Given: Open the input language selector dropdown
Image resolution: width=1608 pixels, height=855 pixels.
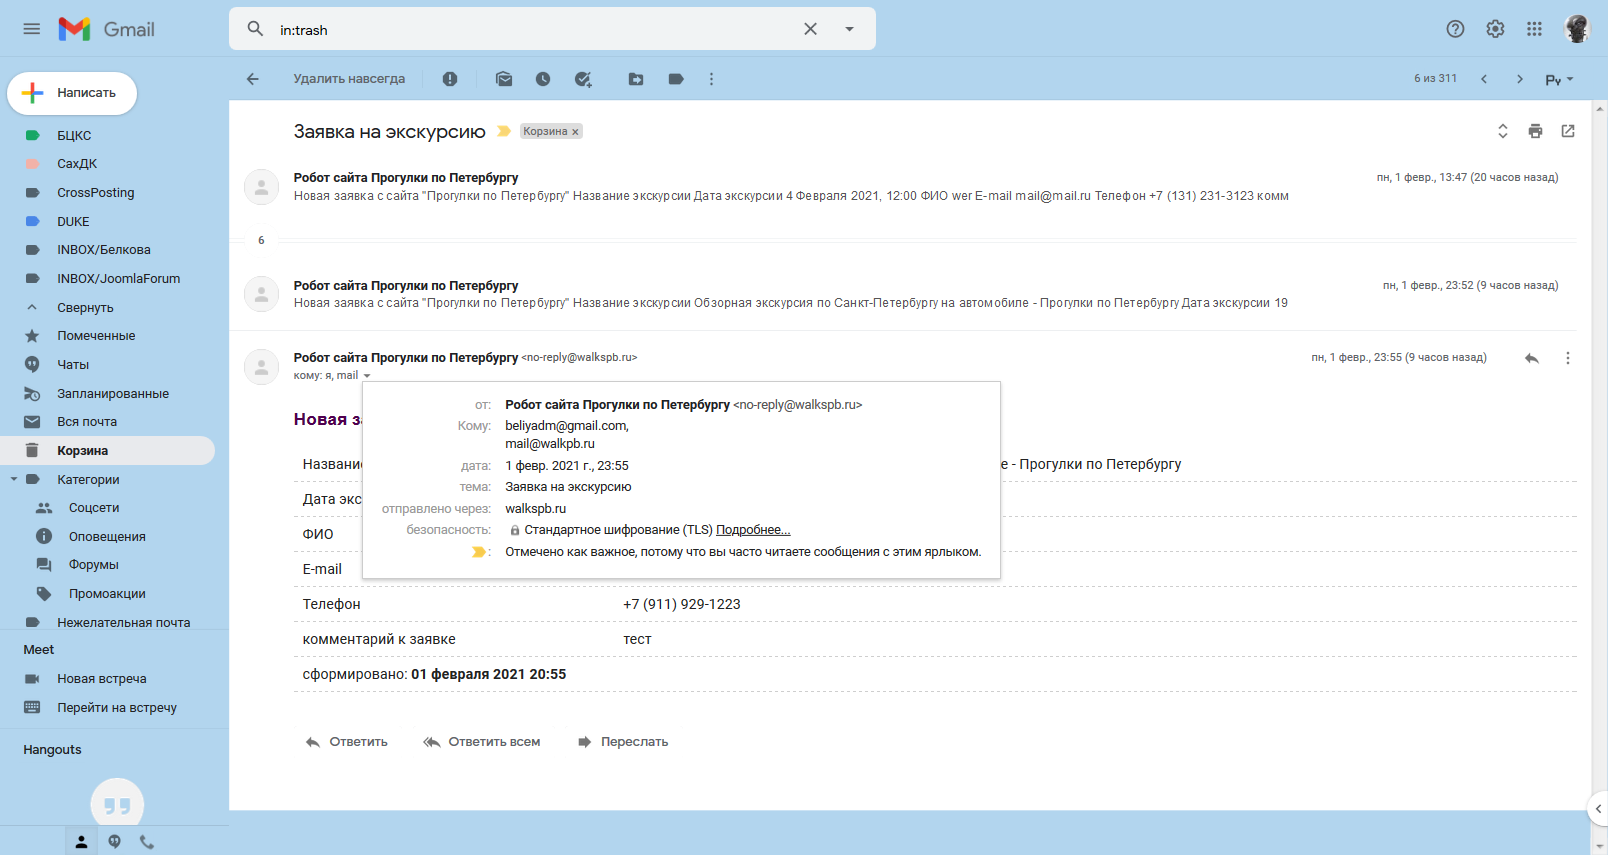Looking at the screenshot, I should [1559, 79].
